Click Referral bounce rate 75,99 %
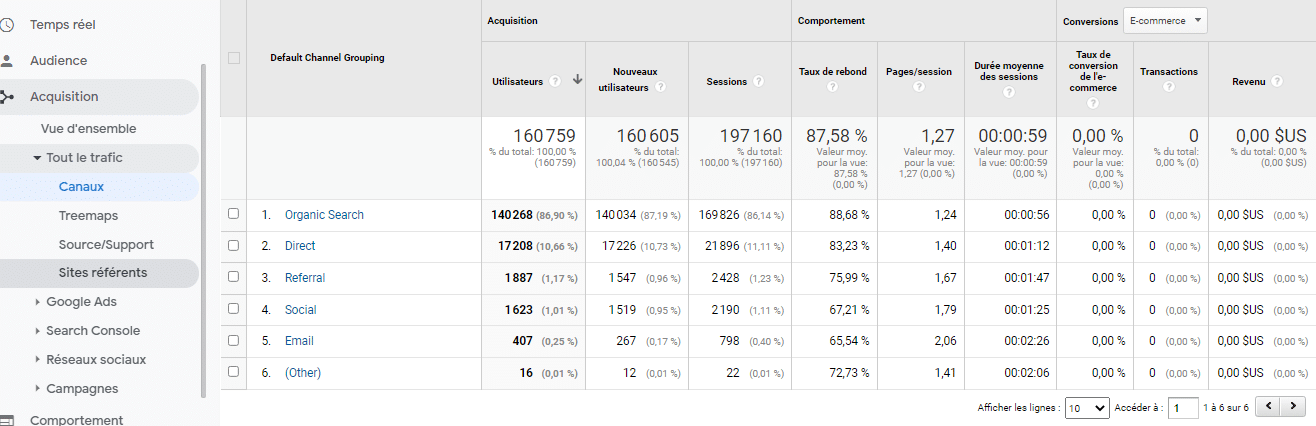 tap(849, 278)
